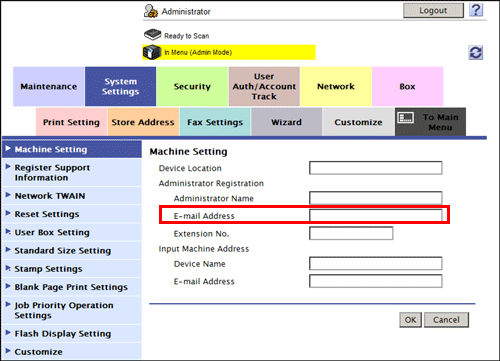The image size is (500, 361).
Task: Expand Network TWAIN menu arrow
Action: click(x=8, y=195)
